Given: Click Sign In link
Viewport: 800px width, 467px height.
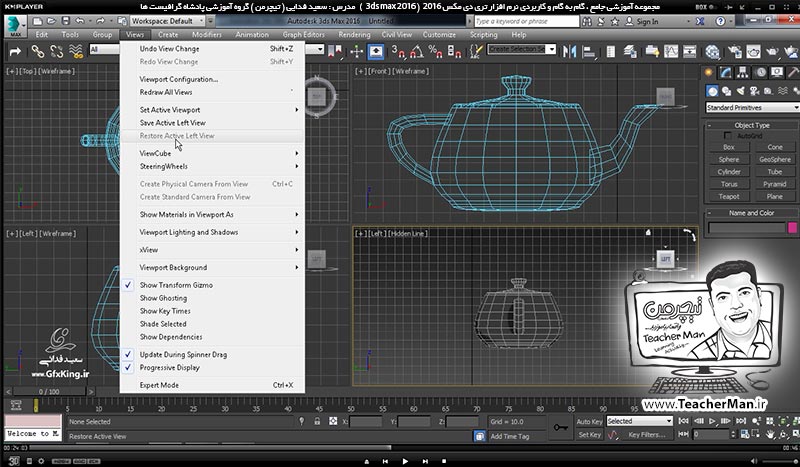Looking at the screenshot, I should point(647,21).
